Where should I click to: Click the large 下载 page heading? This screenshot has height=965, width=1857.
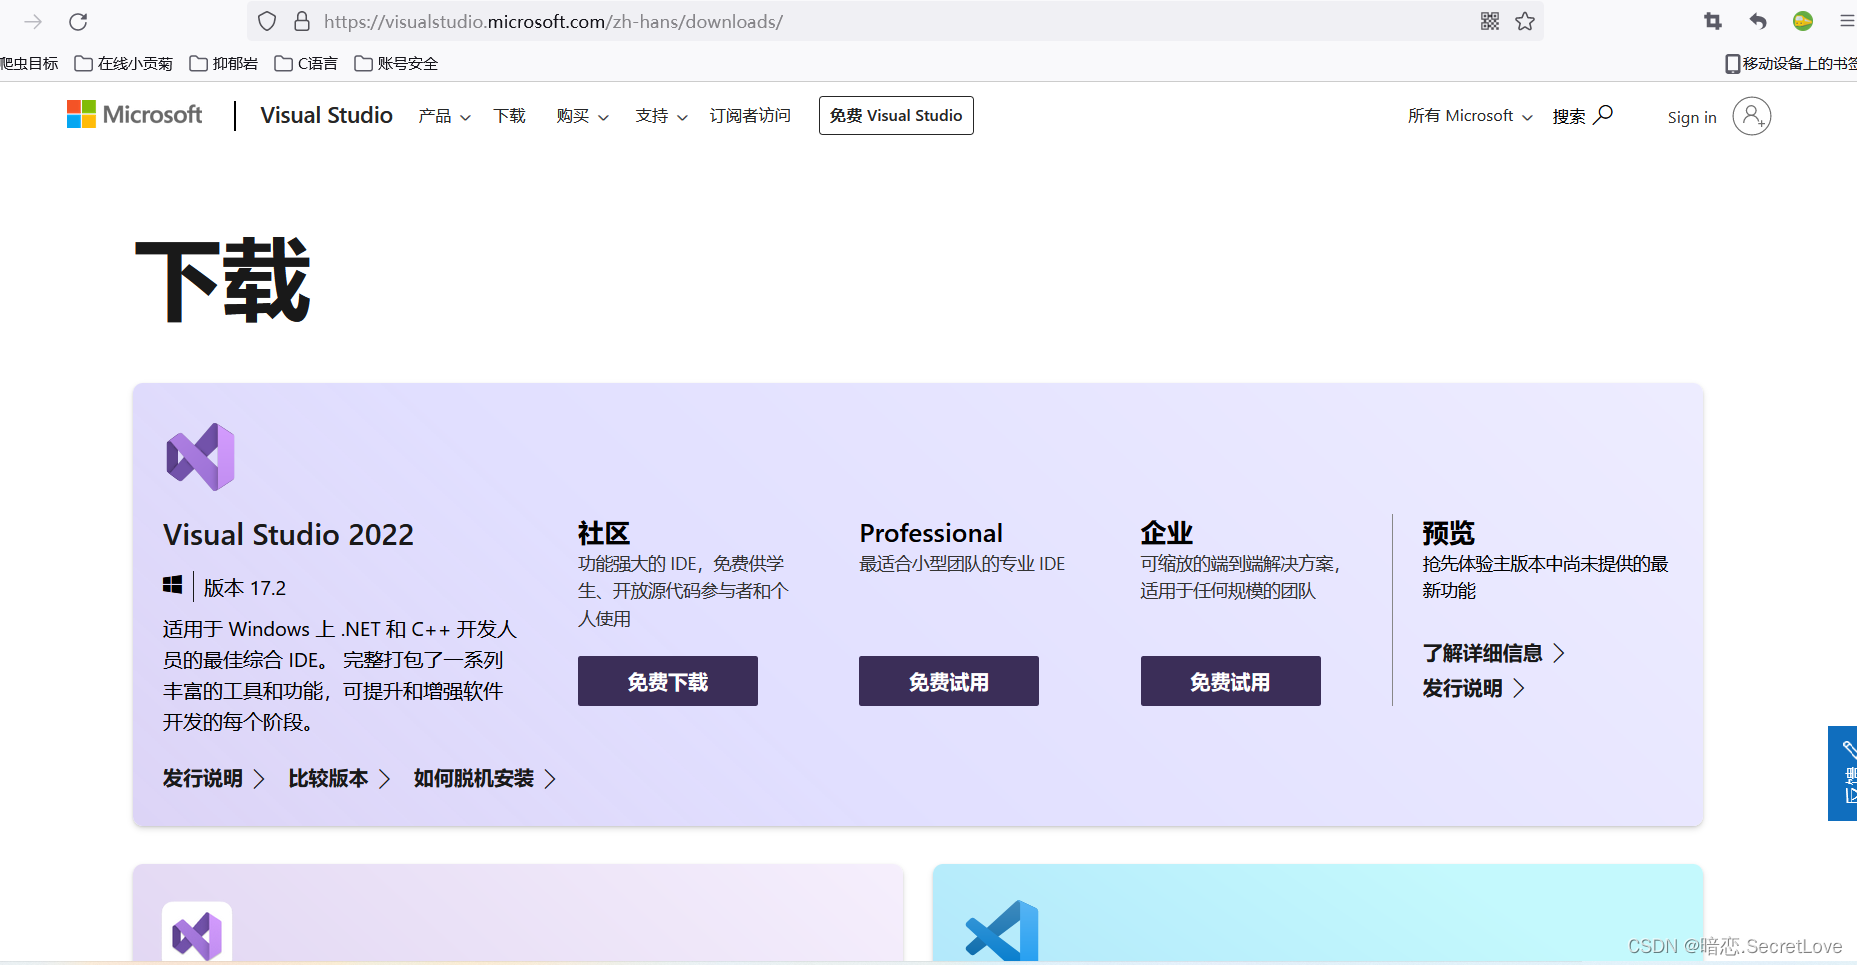click(223, 281)
